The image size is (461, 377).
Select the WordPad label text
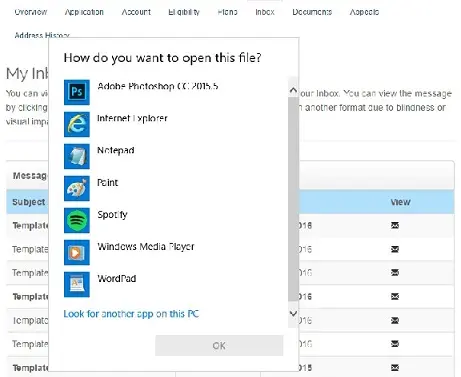tap(117, 279)
